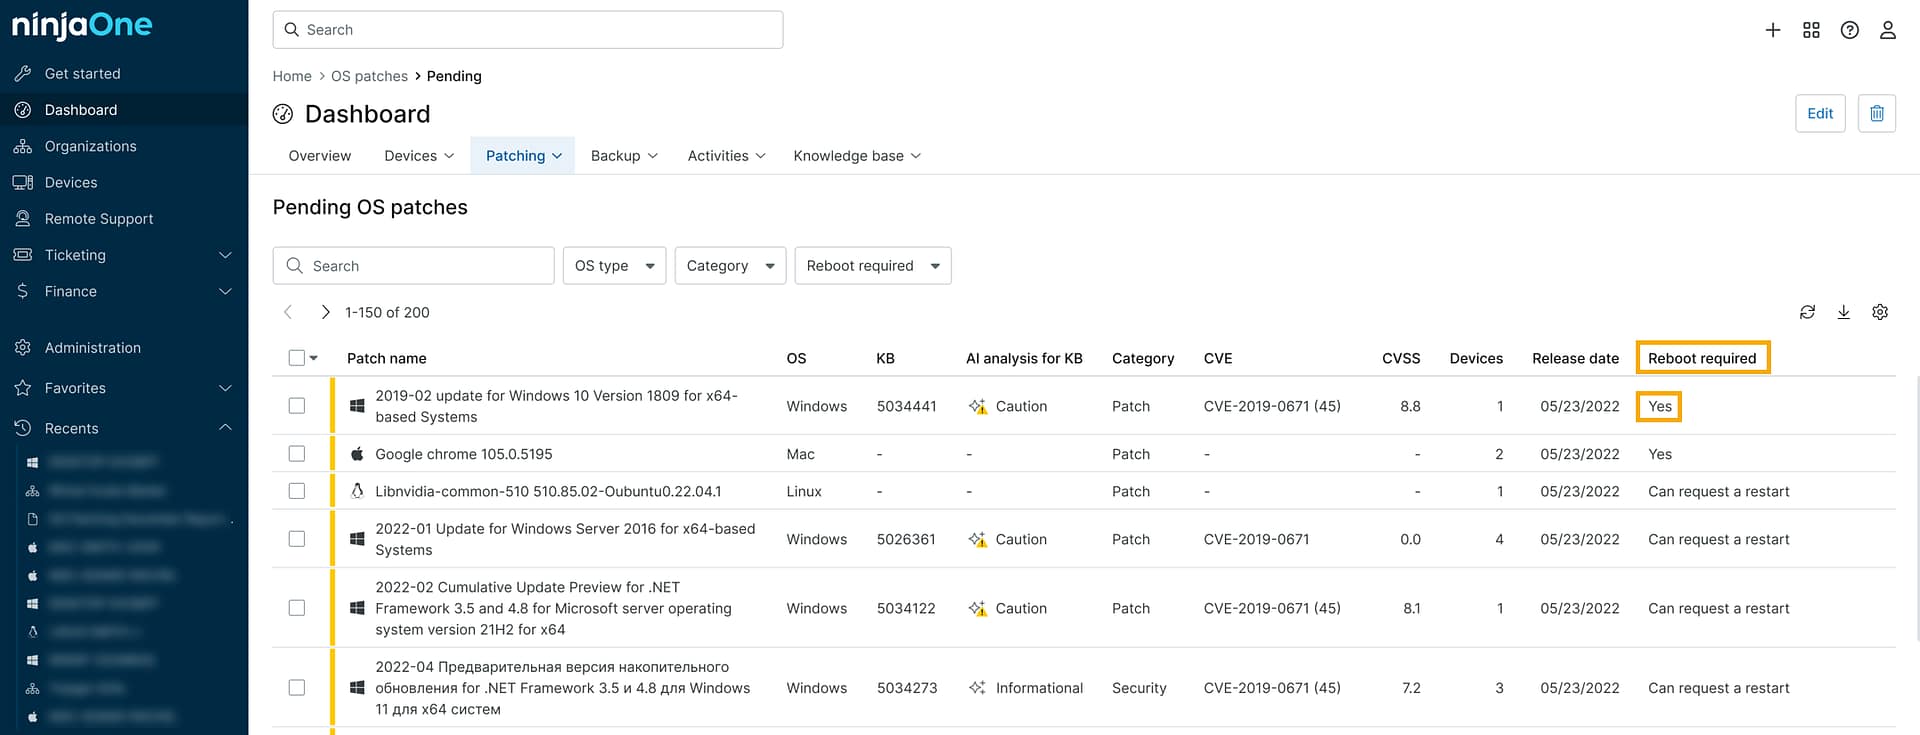Screen dimensions: 1920x735
Task: Follow the OS patches breadcrumb link
Action: [369, 76]
